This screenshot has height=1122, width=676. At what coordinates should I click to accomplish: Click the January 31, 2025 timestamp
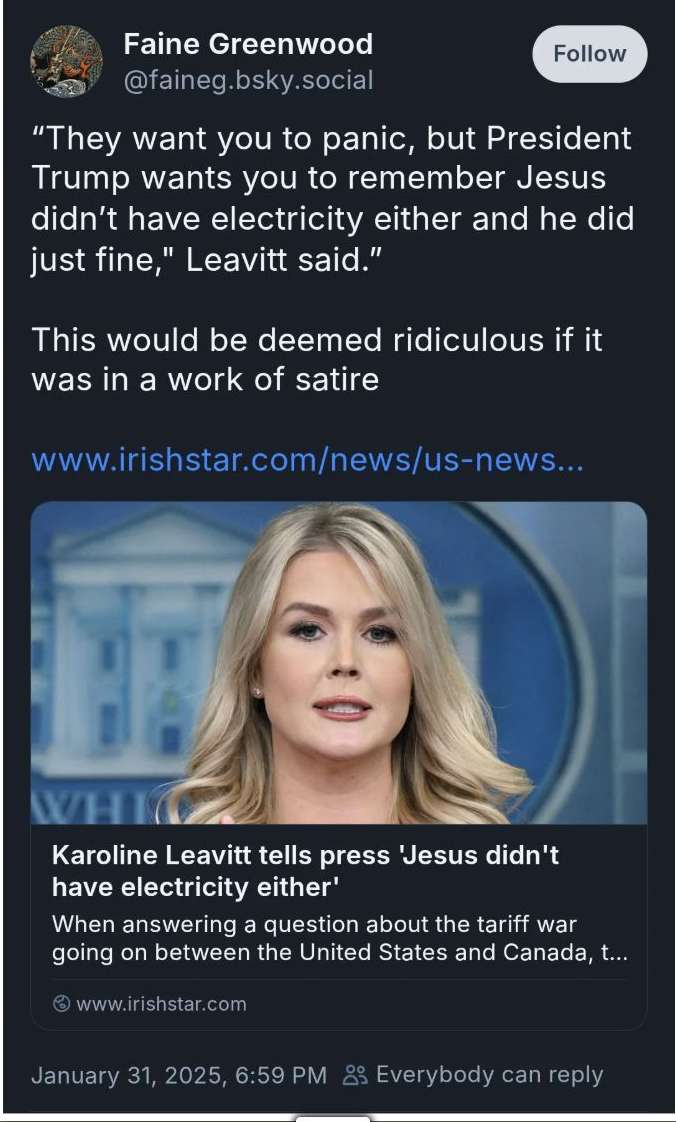point(179,1075)
